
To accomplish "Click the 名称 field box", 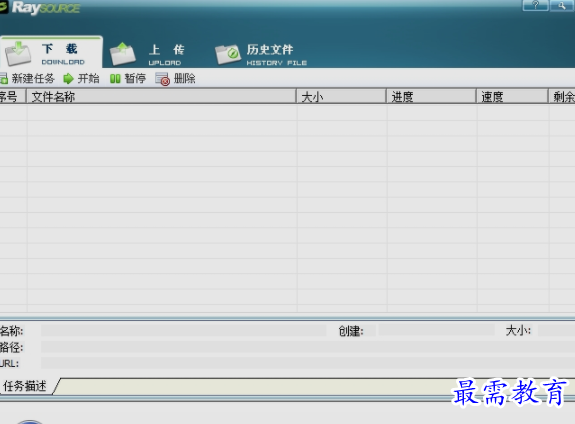I will 183,330.
